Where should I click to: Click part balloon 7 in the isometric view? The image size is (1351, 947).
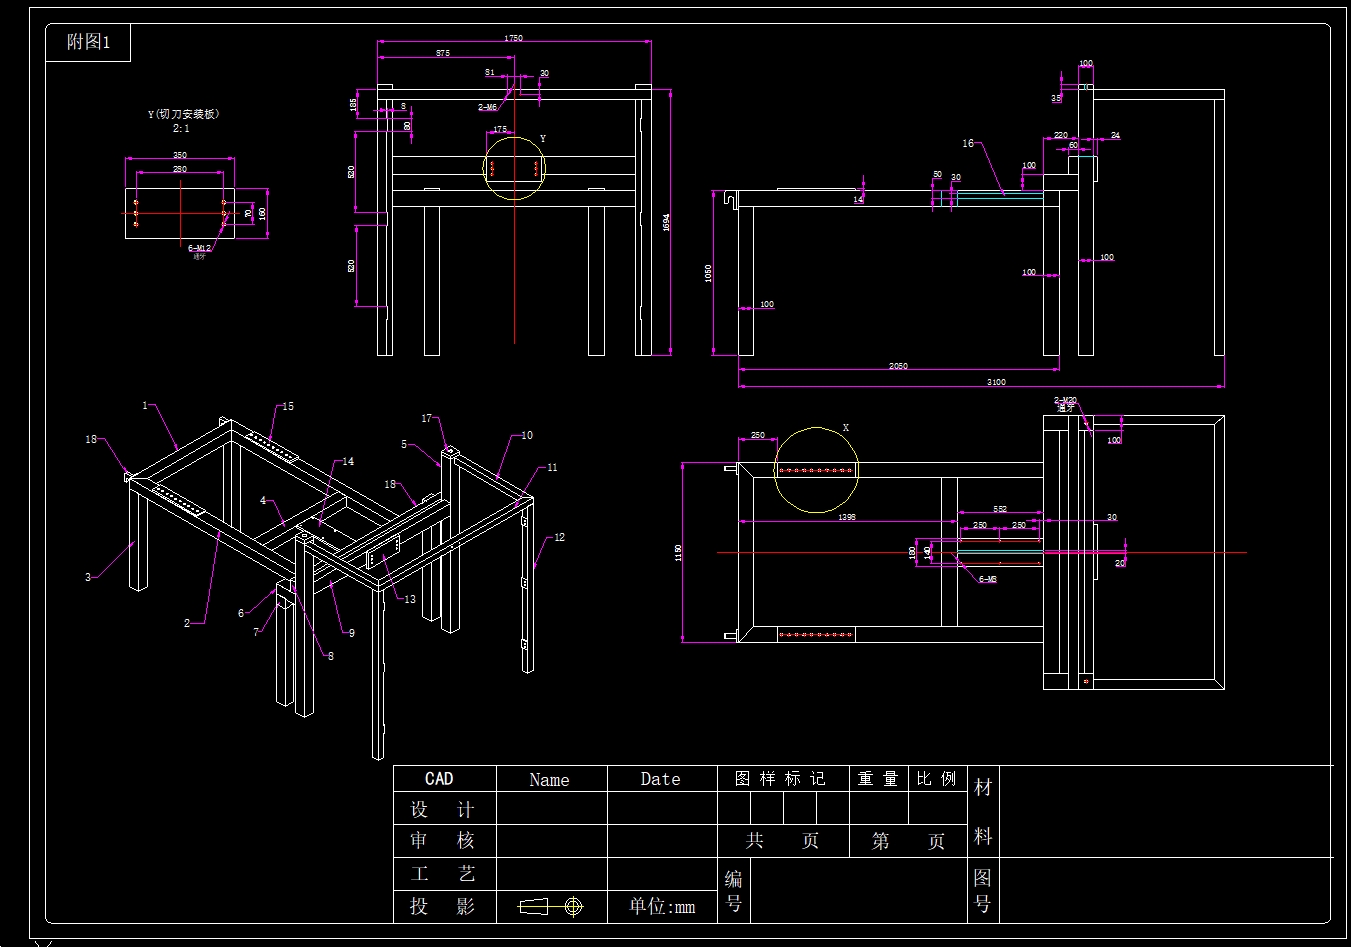256,631
